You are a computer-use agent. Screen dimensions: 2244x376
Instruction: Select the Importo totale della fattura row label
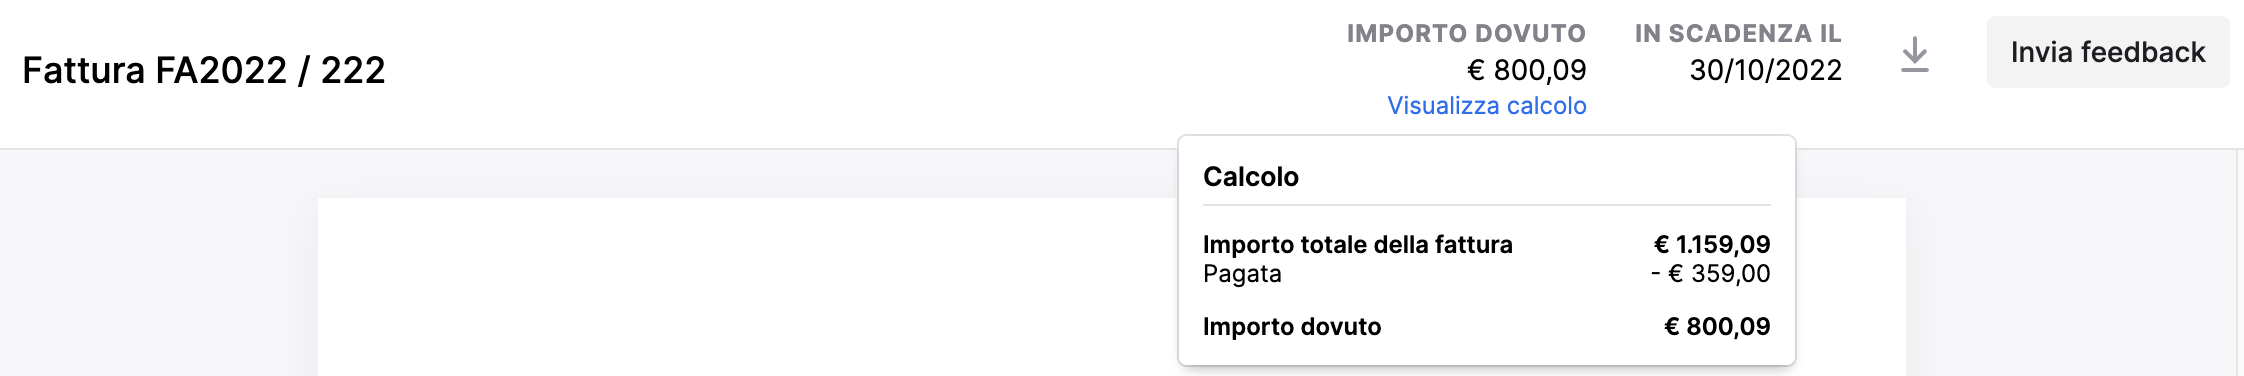1357,245
